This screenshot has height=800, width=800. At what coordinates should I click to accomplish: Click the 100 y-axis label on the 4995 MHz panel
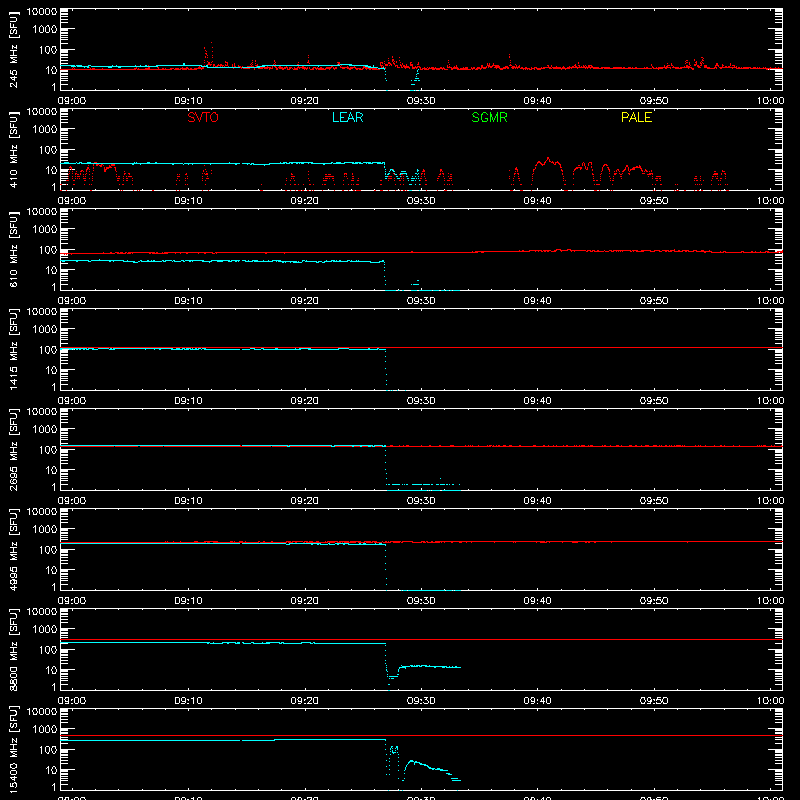coord(48,549)
